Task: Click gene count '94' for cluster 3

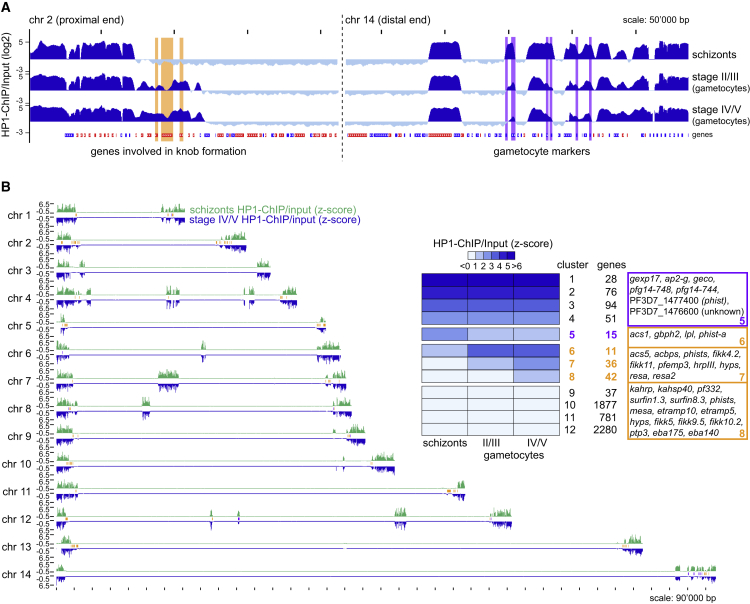Action: tap(611, 306)
